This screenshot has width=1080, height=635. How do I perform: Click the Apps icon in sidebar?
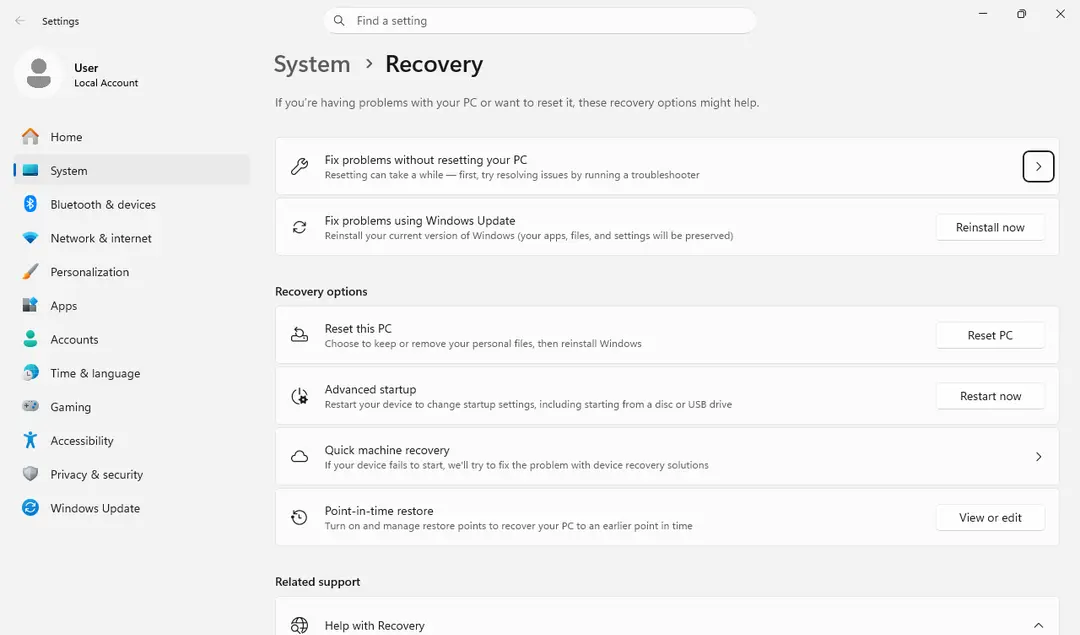tap(30, 305)
